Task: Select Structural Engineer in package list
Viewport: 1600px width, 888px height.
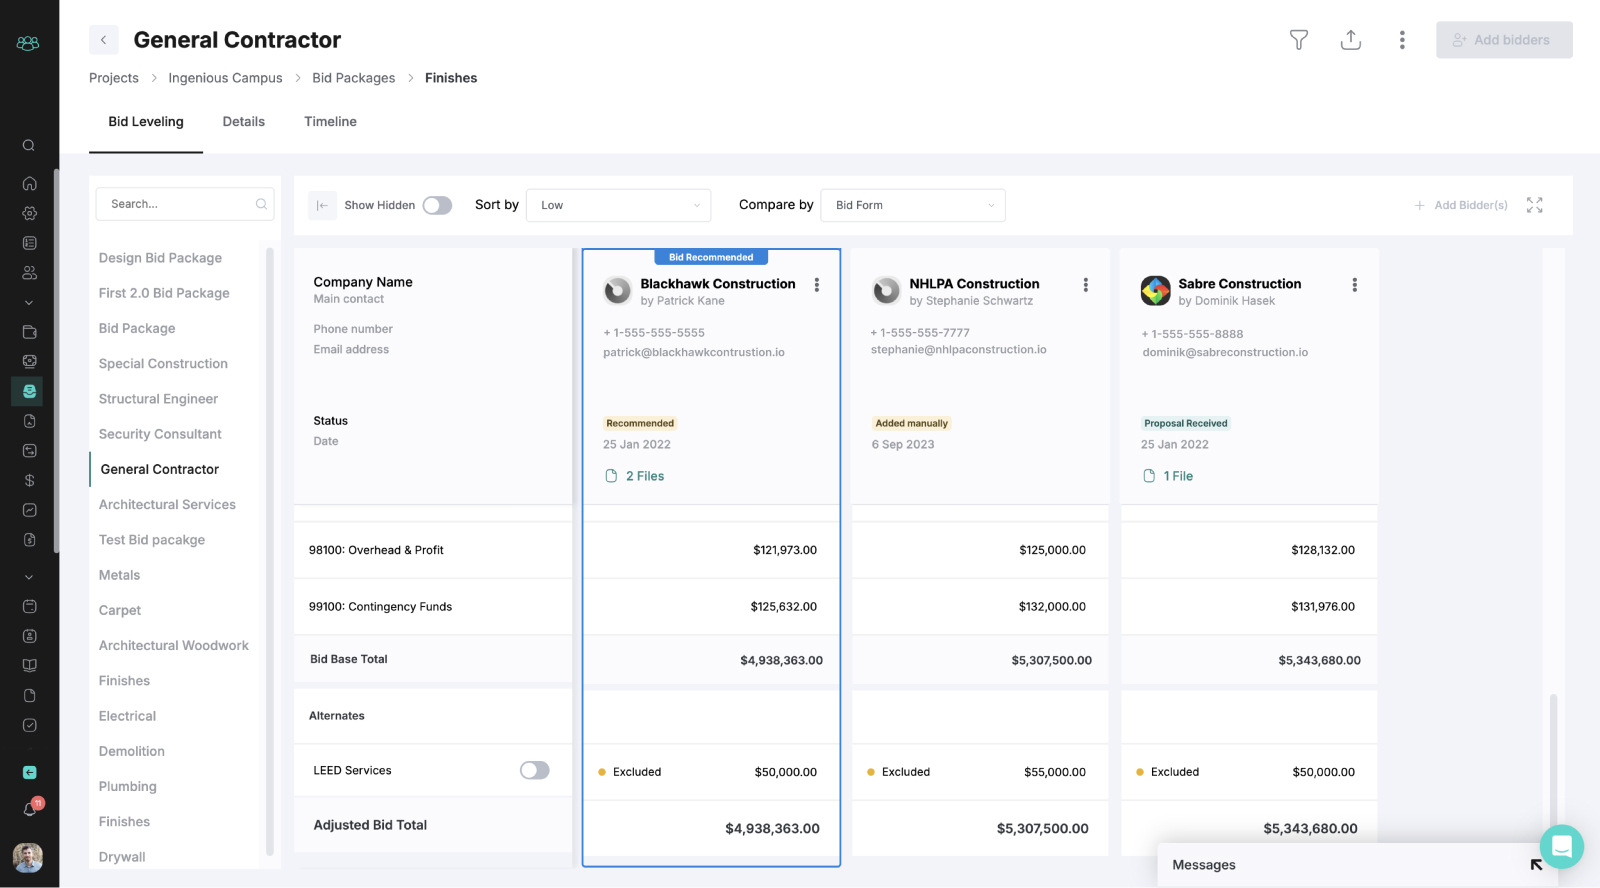Action: pos(158,399)
